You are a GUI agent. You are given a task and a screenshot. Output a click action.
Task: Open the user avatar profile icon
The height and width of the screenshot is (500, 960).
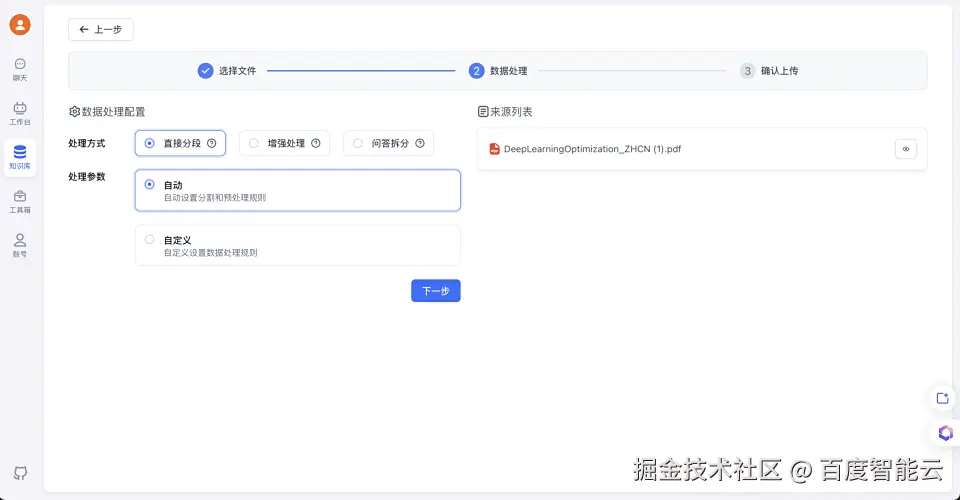(x=20, y=24)
